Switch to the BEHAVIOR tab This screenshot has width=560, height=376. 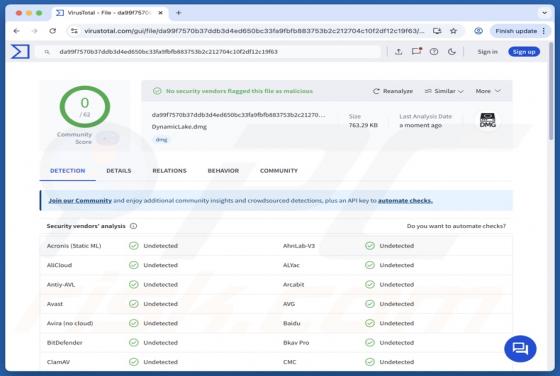223,171
